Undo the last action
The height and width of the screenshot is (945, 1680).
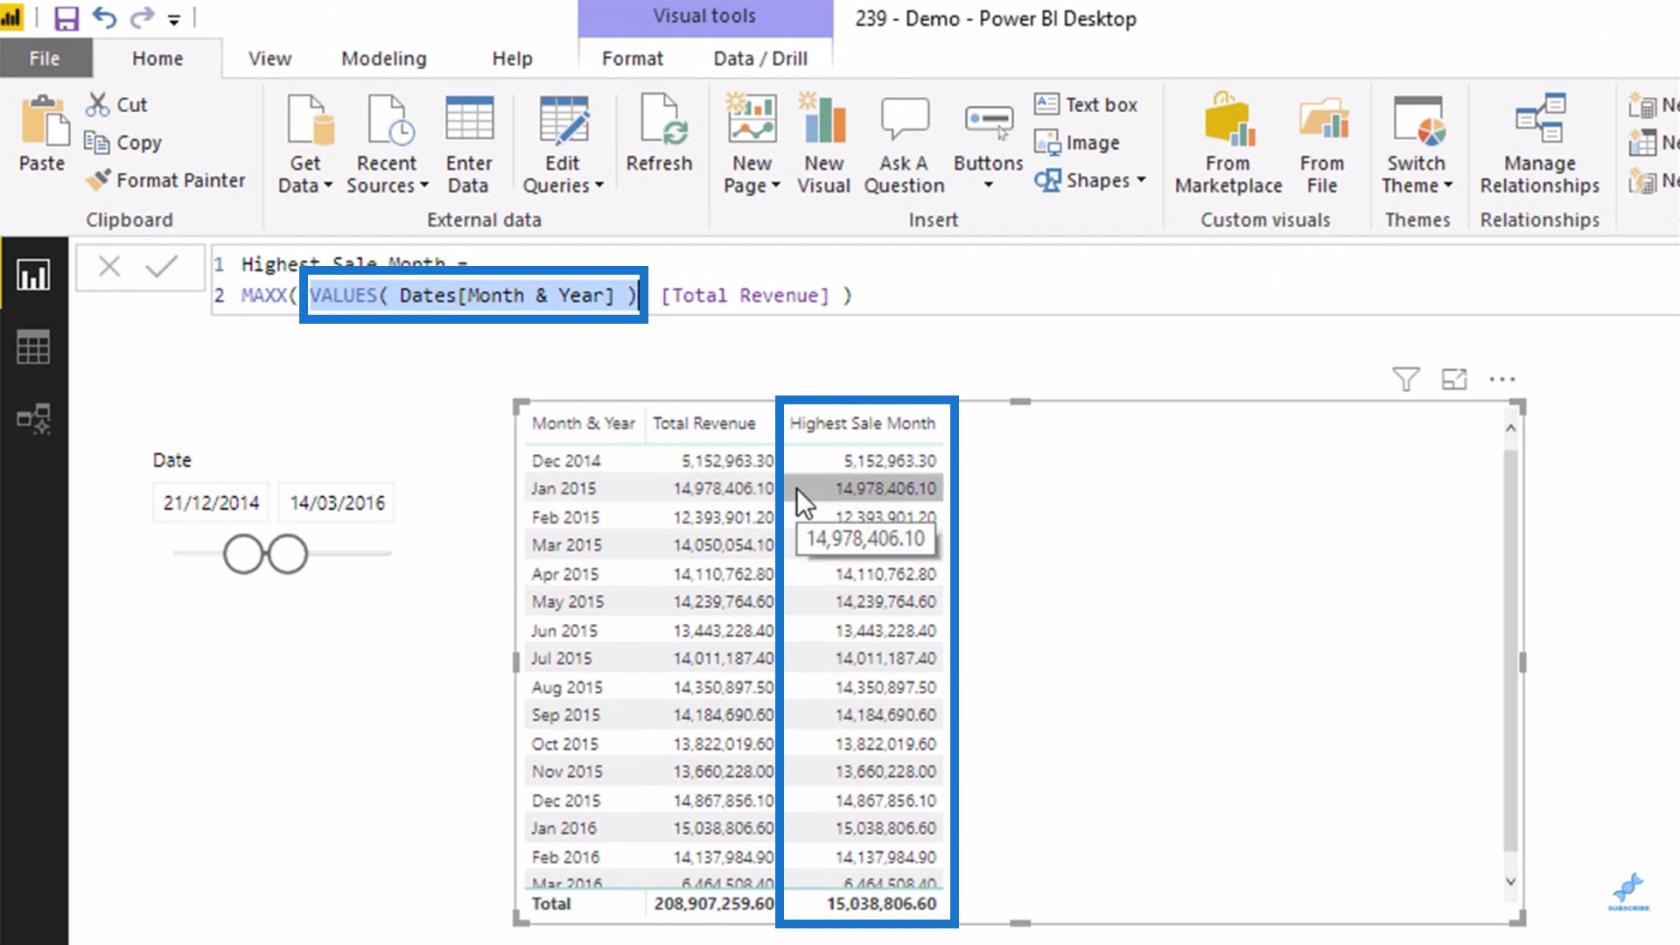coord(104,18)
